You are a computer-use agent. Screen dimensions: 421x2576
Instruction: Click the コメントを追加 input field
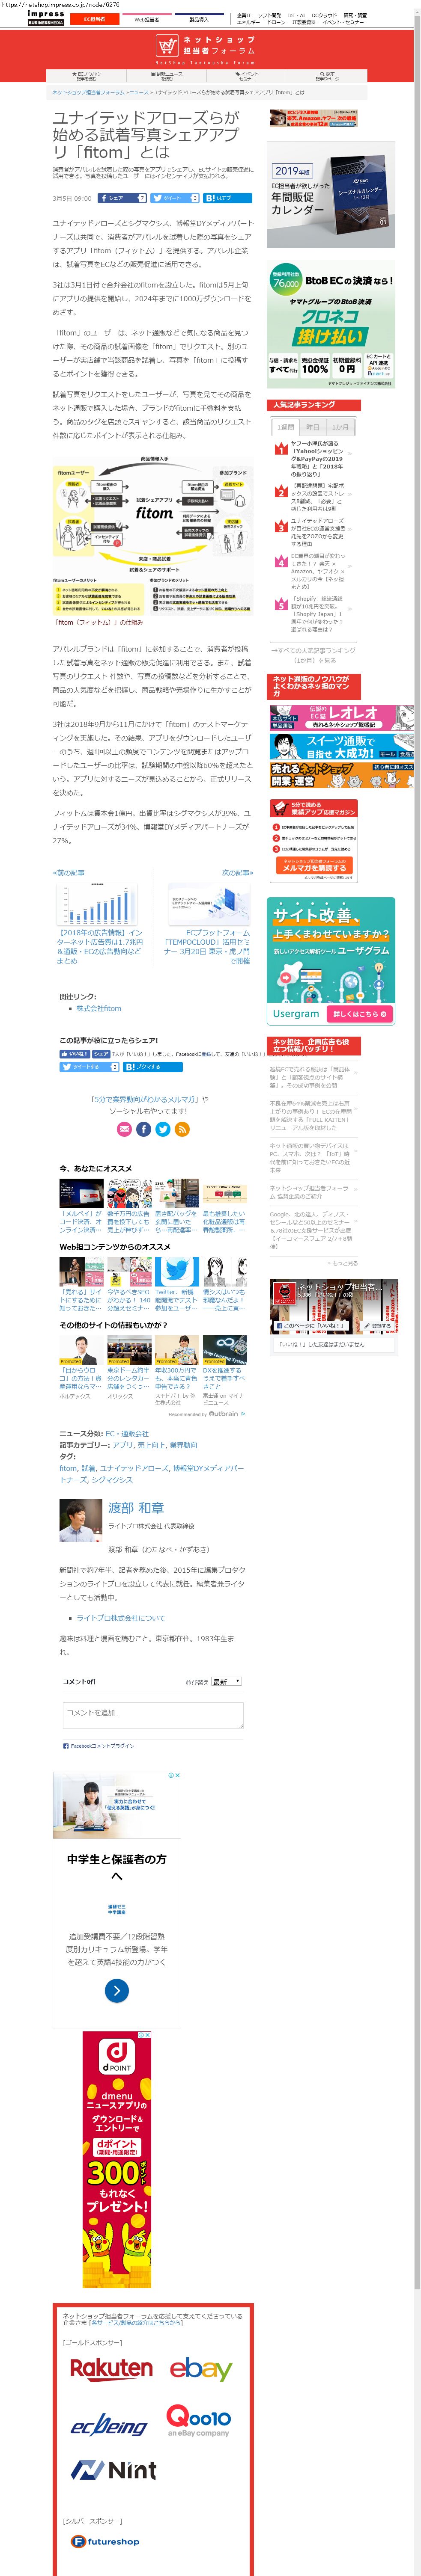153,1715
